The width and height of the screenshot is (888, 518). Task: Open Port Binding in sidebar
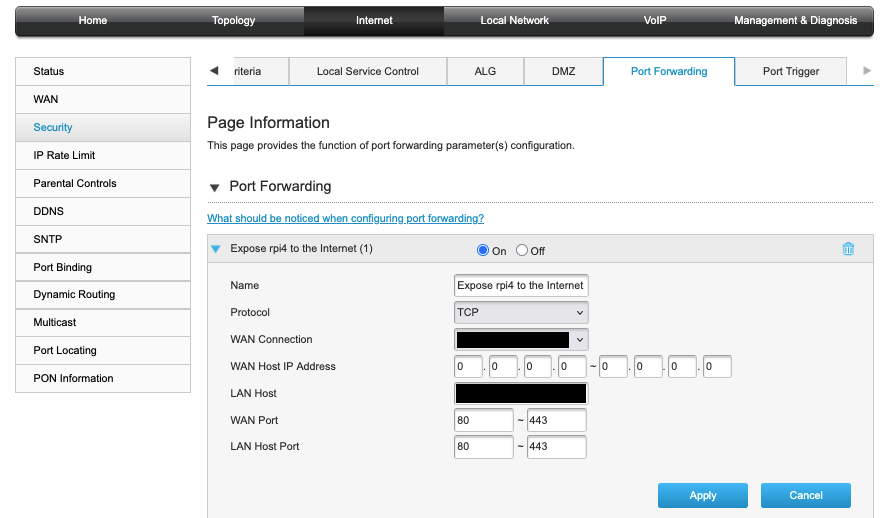pyautogui.click(x=103, y=267)
